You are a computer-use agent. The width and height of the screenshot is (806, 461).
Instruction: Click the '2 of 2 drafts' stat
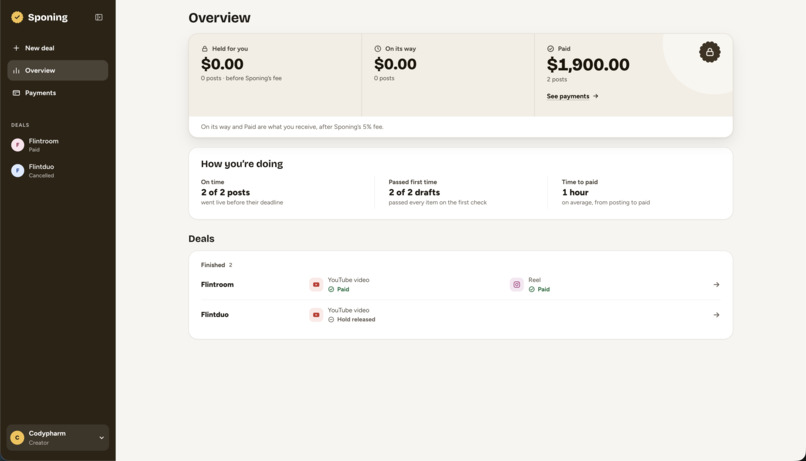[414, 192]
